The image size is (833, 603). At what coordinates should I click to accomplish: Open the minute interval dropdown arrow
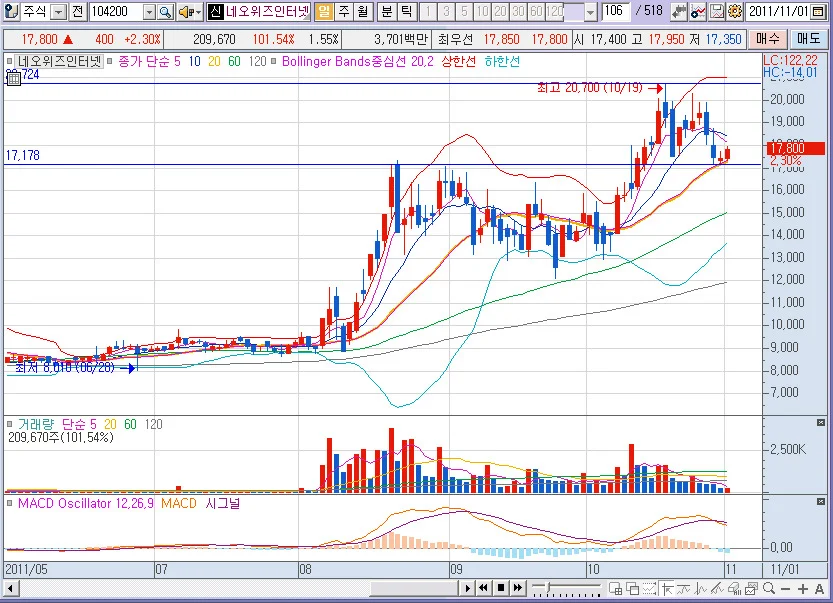590,12
